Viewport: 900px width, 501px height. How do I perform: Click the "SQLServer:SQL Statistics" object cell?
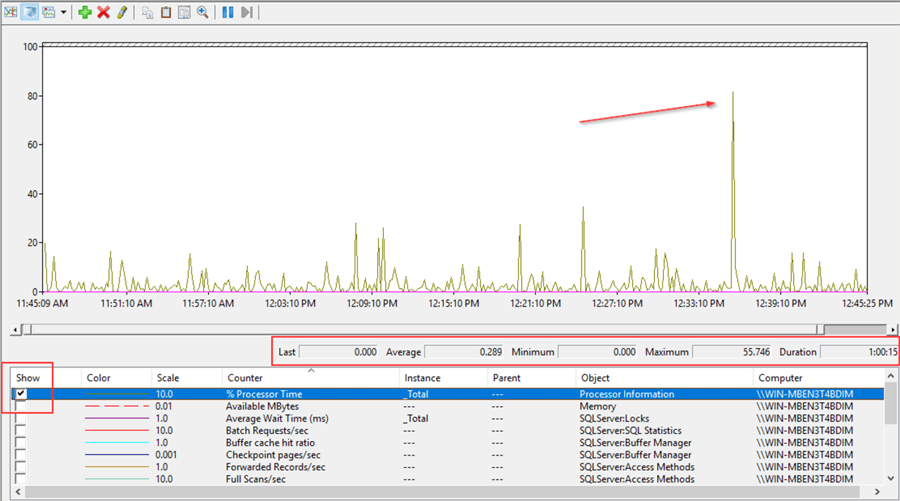(x=630, y=430)
